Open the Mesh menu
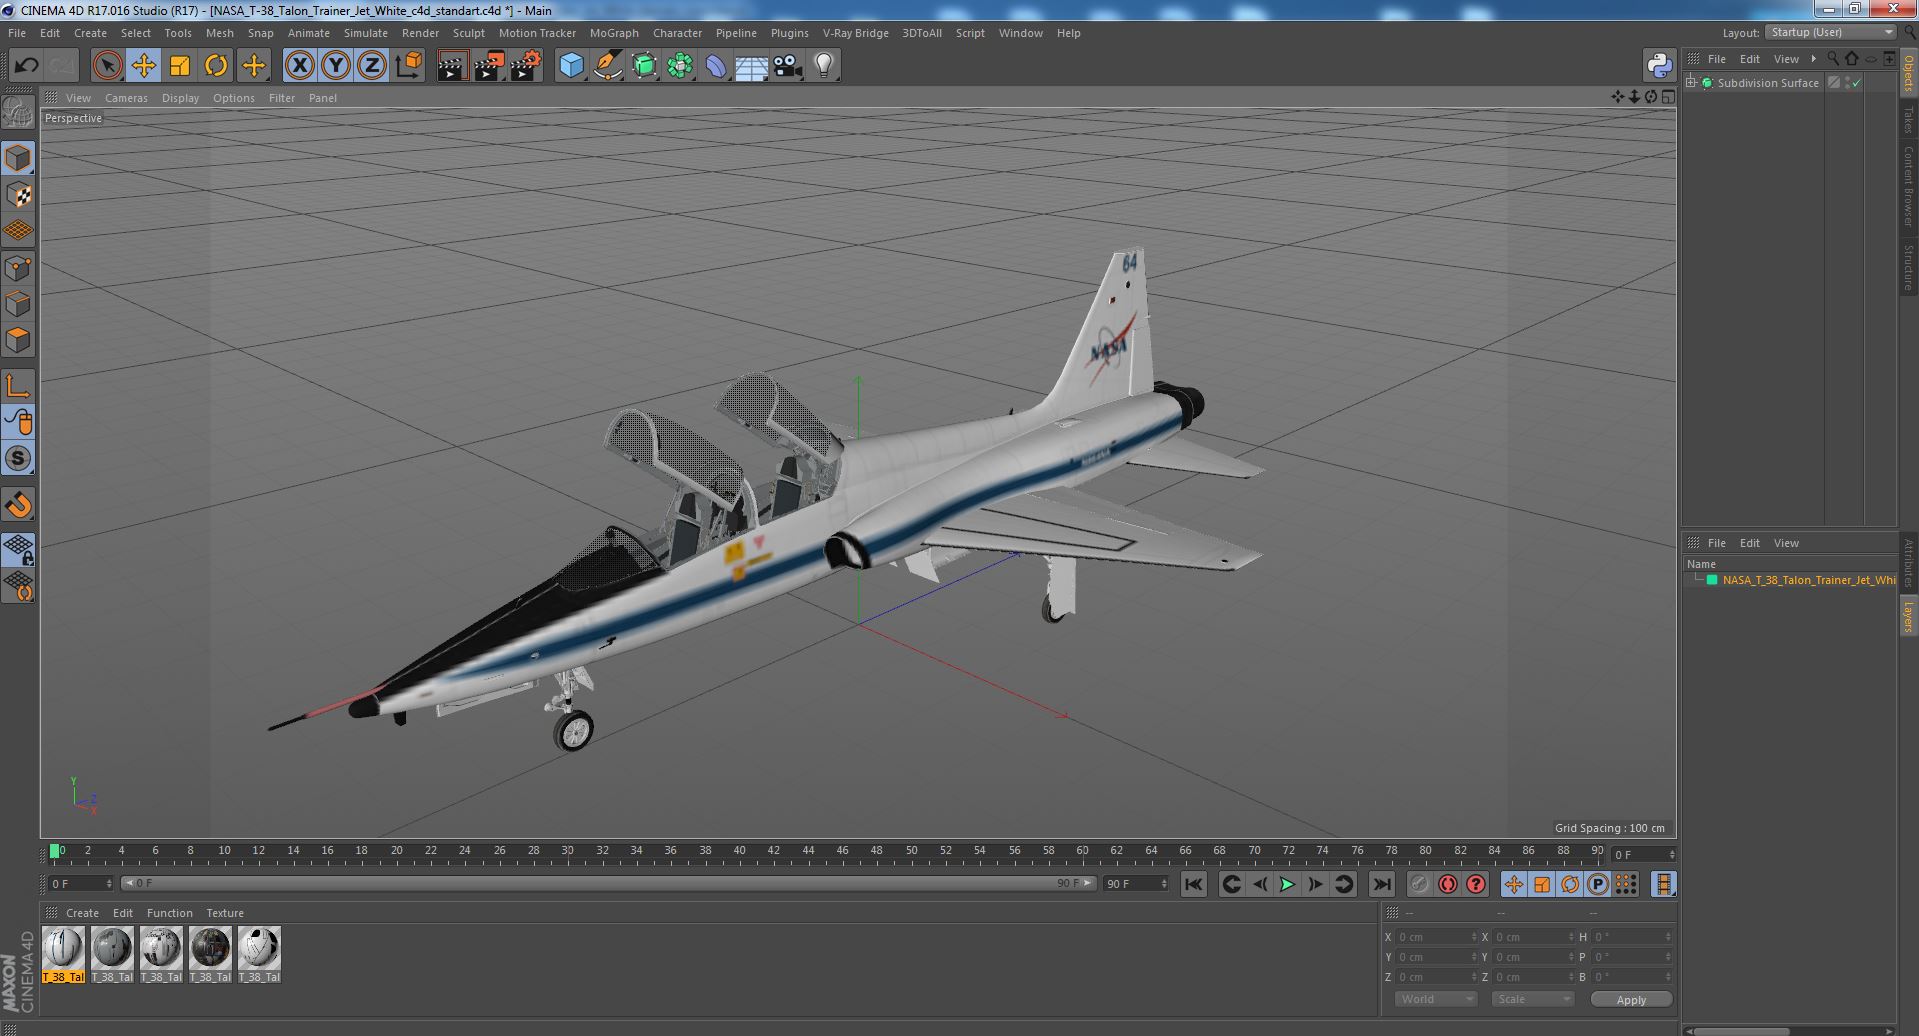The width and height of the screenshot is (1919, 1036). point(219,33)
